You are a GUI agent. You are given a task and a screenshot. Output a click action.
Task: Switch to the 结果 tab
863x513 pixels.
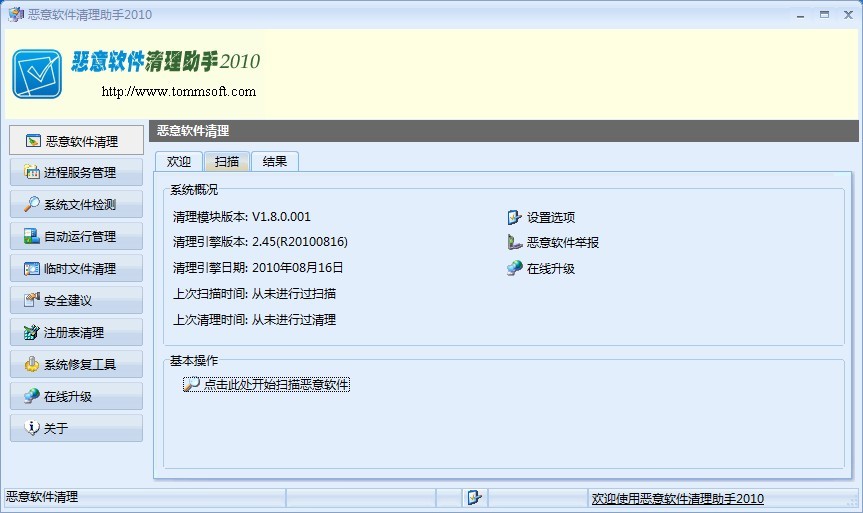point(275,162)
